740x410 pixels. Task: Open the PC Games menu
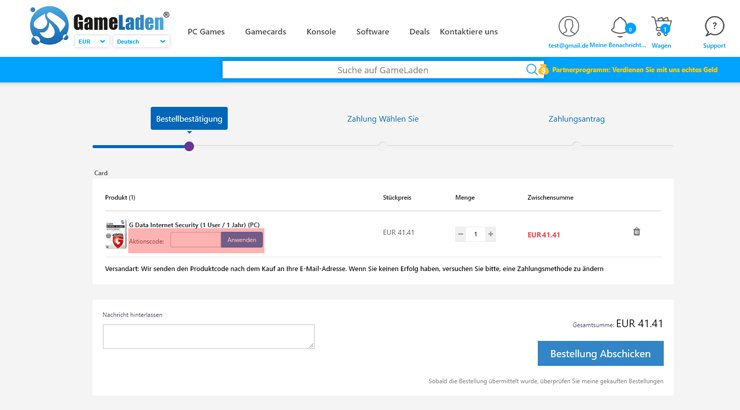tap(206, 32)
